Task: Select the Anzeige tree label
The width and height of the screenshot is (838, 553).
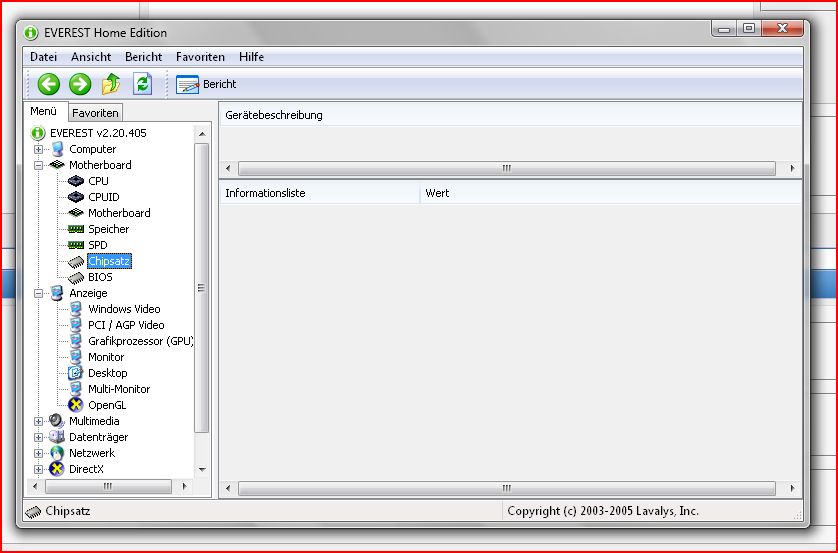Action: pos(88,293)
